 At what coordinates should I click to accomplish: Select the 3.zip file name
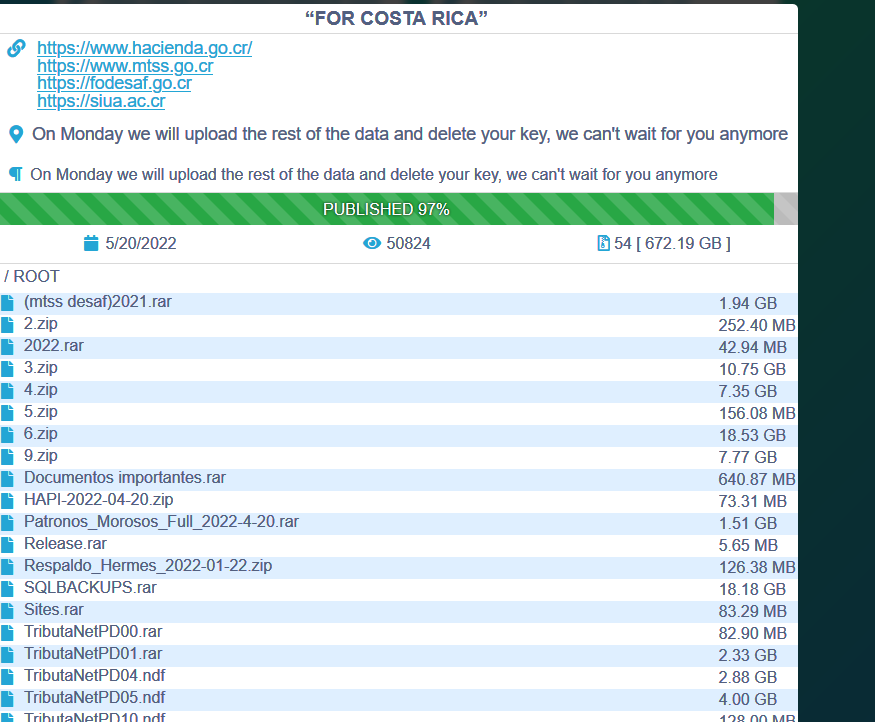click(x=41, y=368)
